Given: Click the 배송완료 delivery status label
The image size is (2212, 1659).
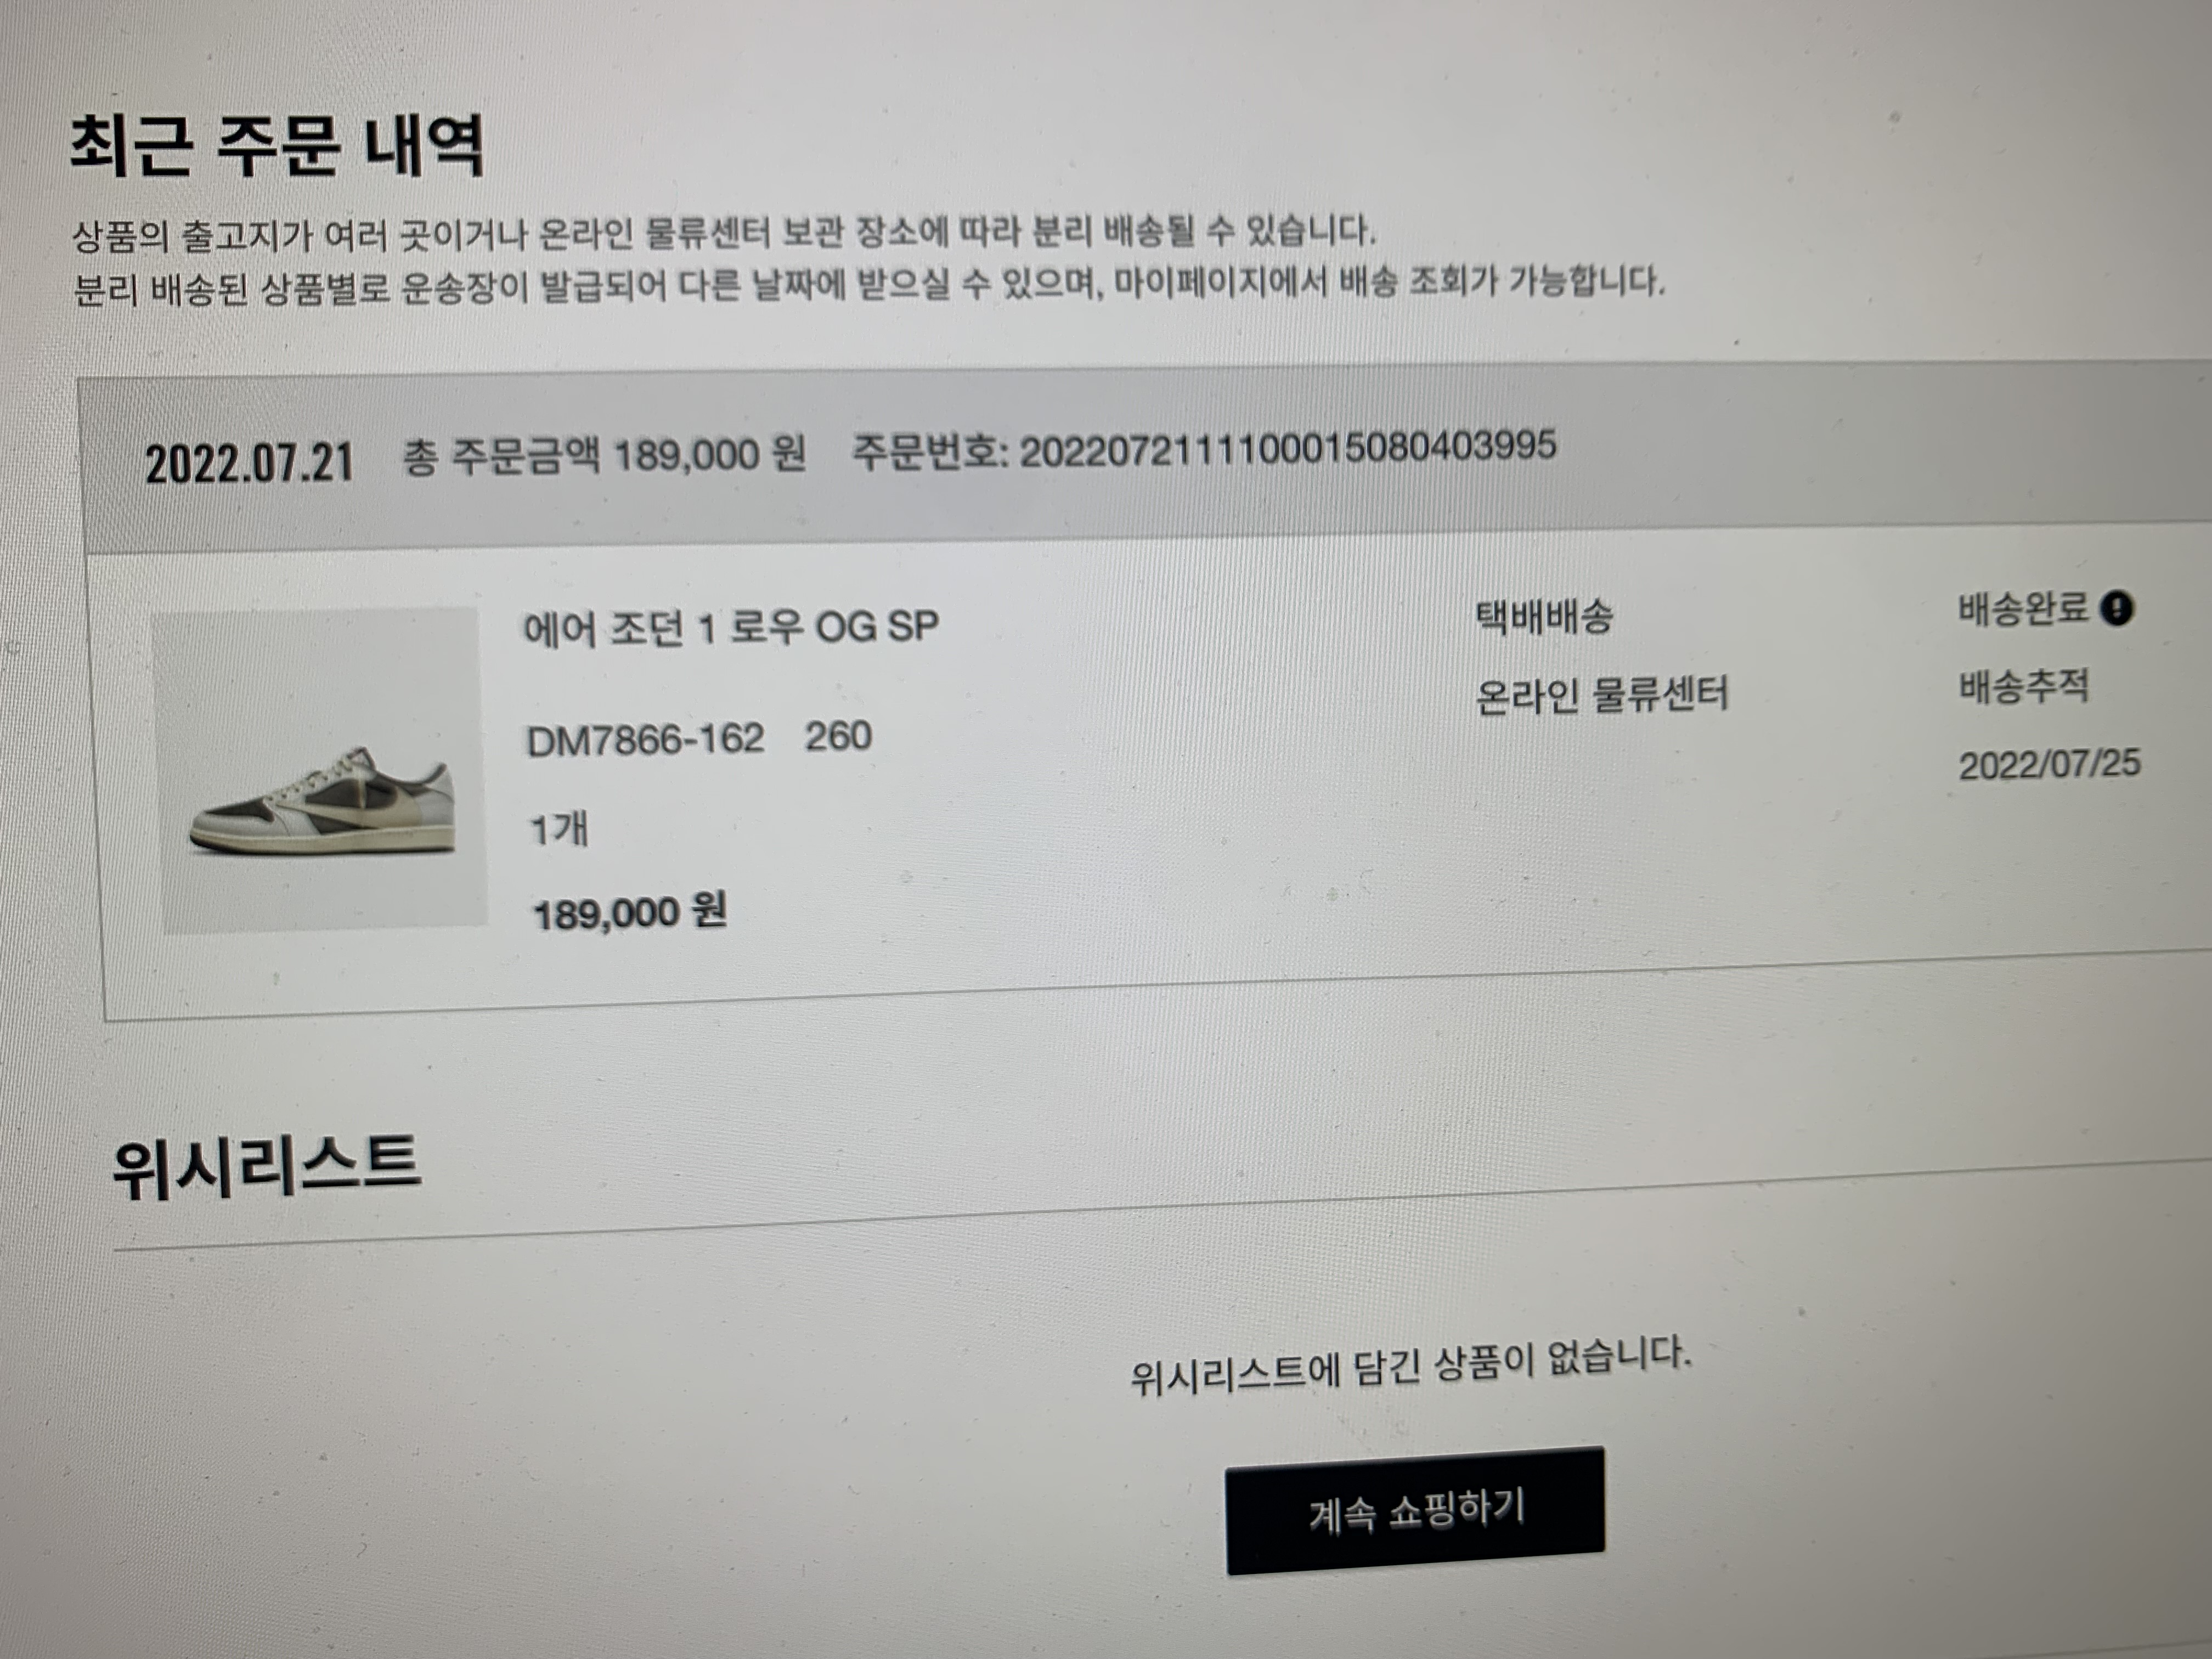Looking at the screenshot, I should click(2023, 608).
